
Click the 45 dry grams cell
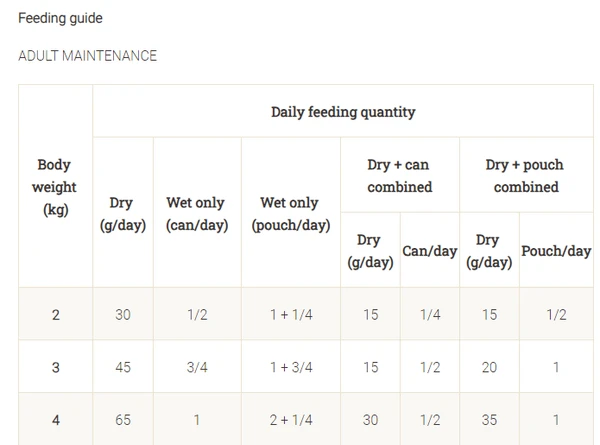click(123, 367)
